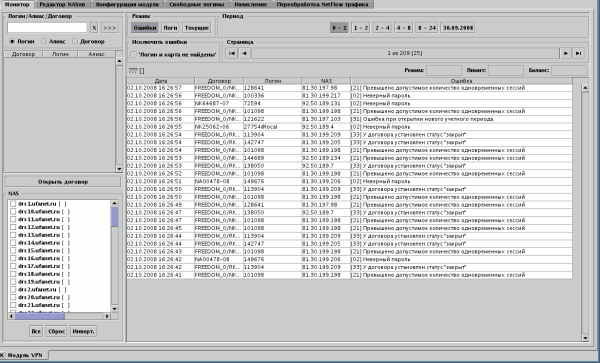The width and height of the screenshot is (600, 363).
Task: Enable 'Логин и карта не найдены' exclusion checkbox
Action: click(x=134, y=55)
